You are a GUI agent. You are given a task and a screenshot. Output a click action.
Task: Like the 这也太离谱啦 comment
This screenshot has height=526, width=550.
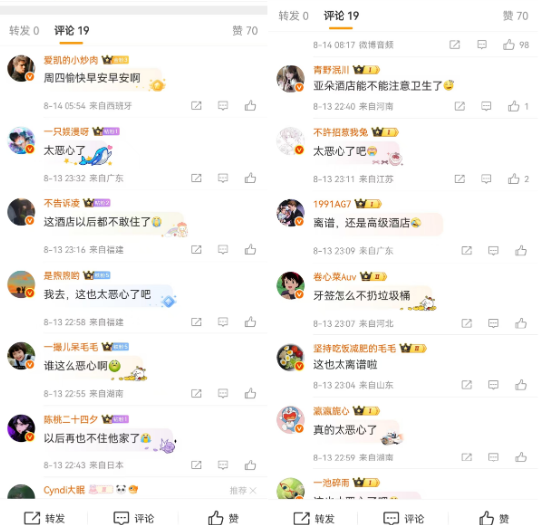point(521,385)
